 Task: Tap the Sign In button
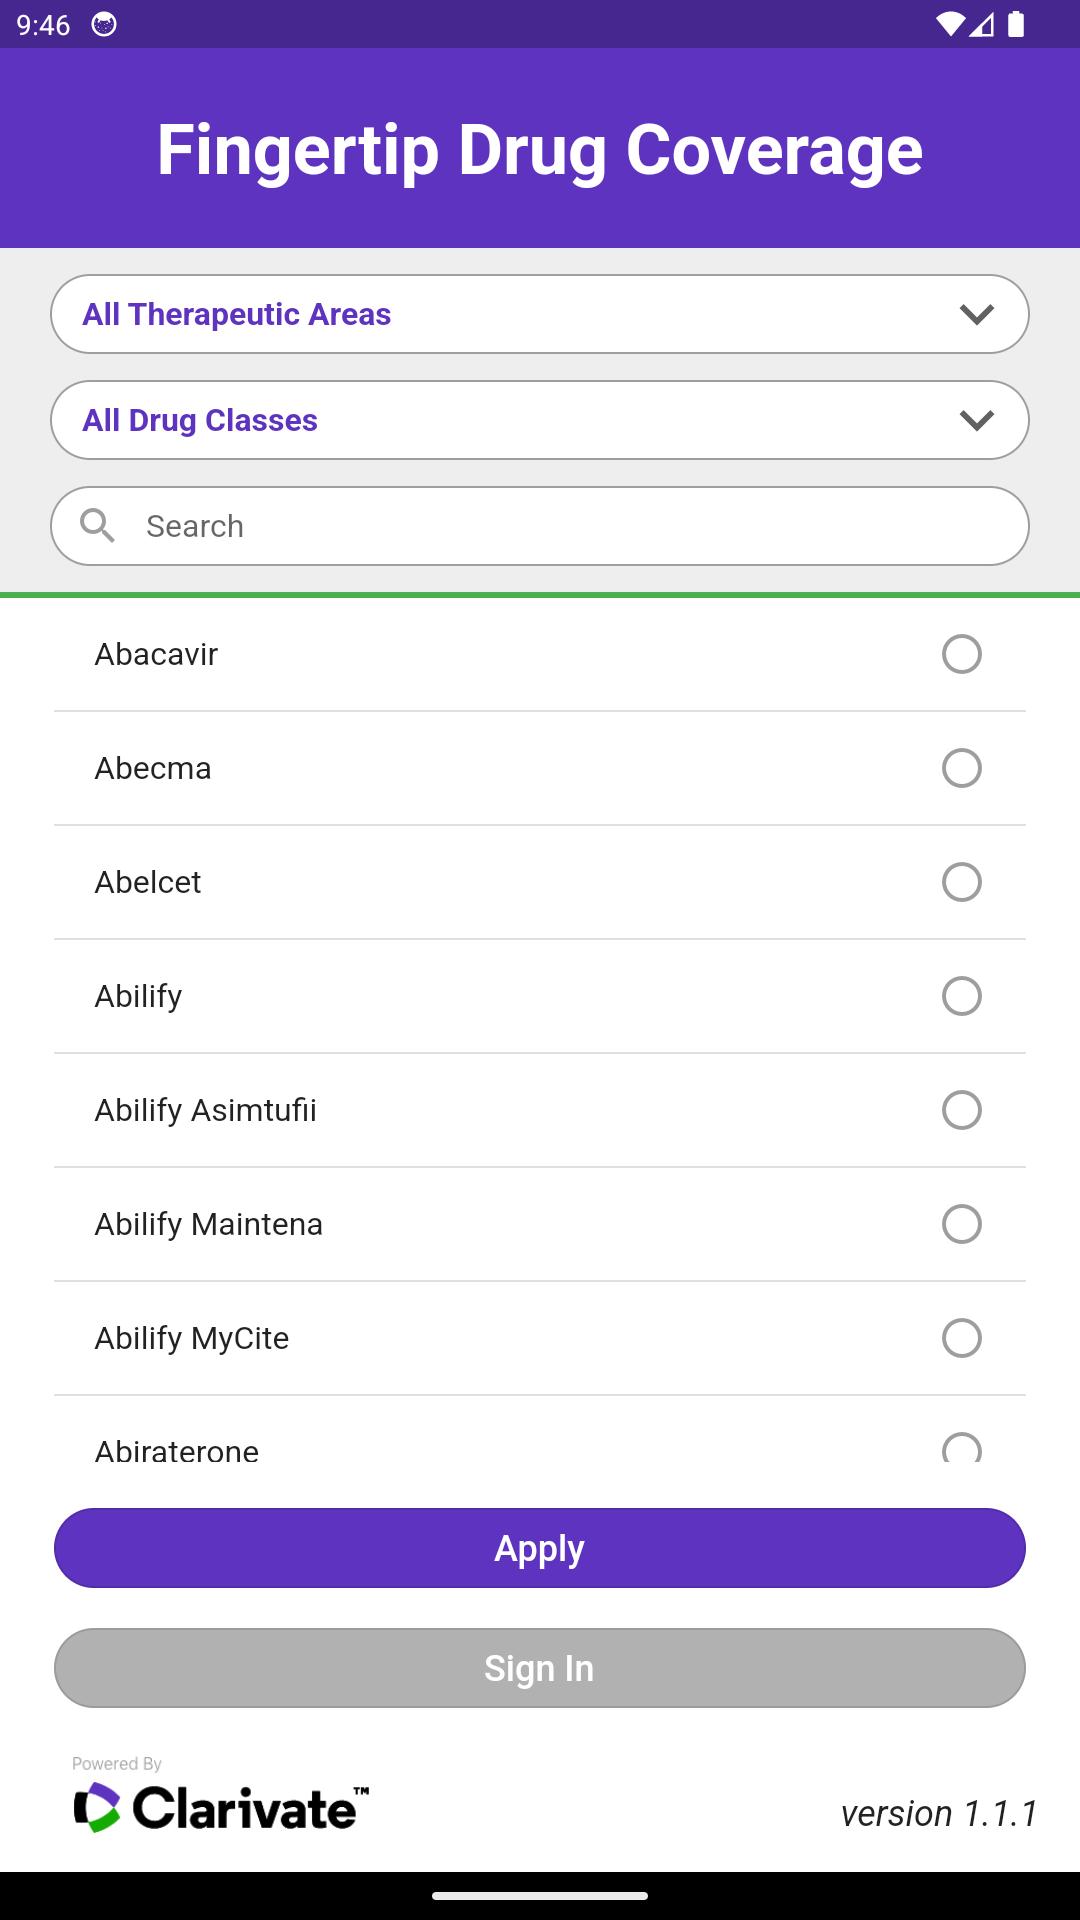coord(540,1668)
